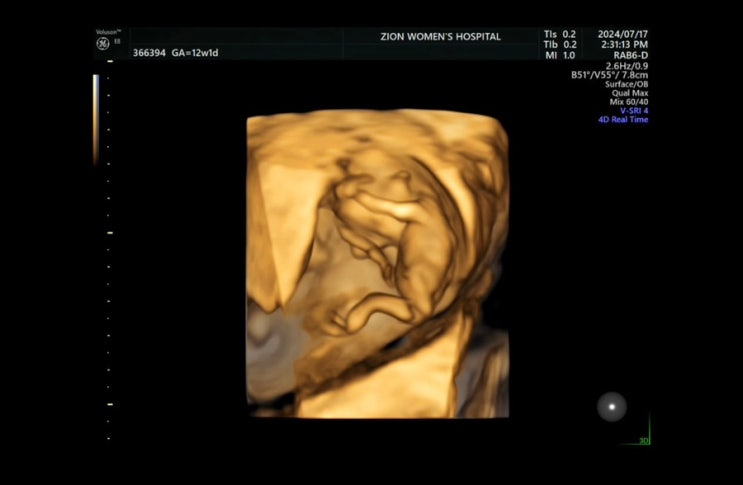This screenshot has width=743, height=485.
Task: Click the Mix 60/40 setting text
Action: [629, 102]
